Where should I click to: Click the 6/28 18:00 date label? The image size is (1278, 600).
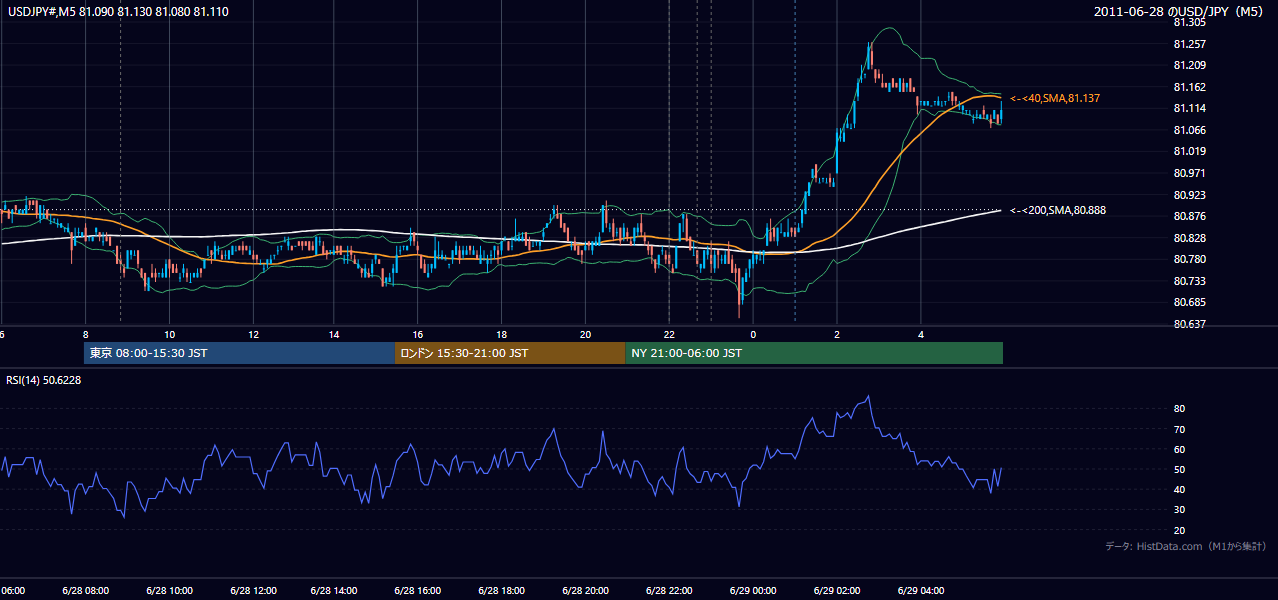(501, 591)
